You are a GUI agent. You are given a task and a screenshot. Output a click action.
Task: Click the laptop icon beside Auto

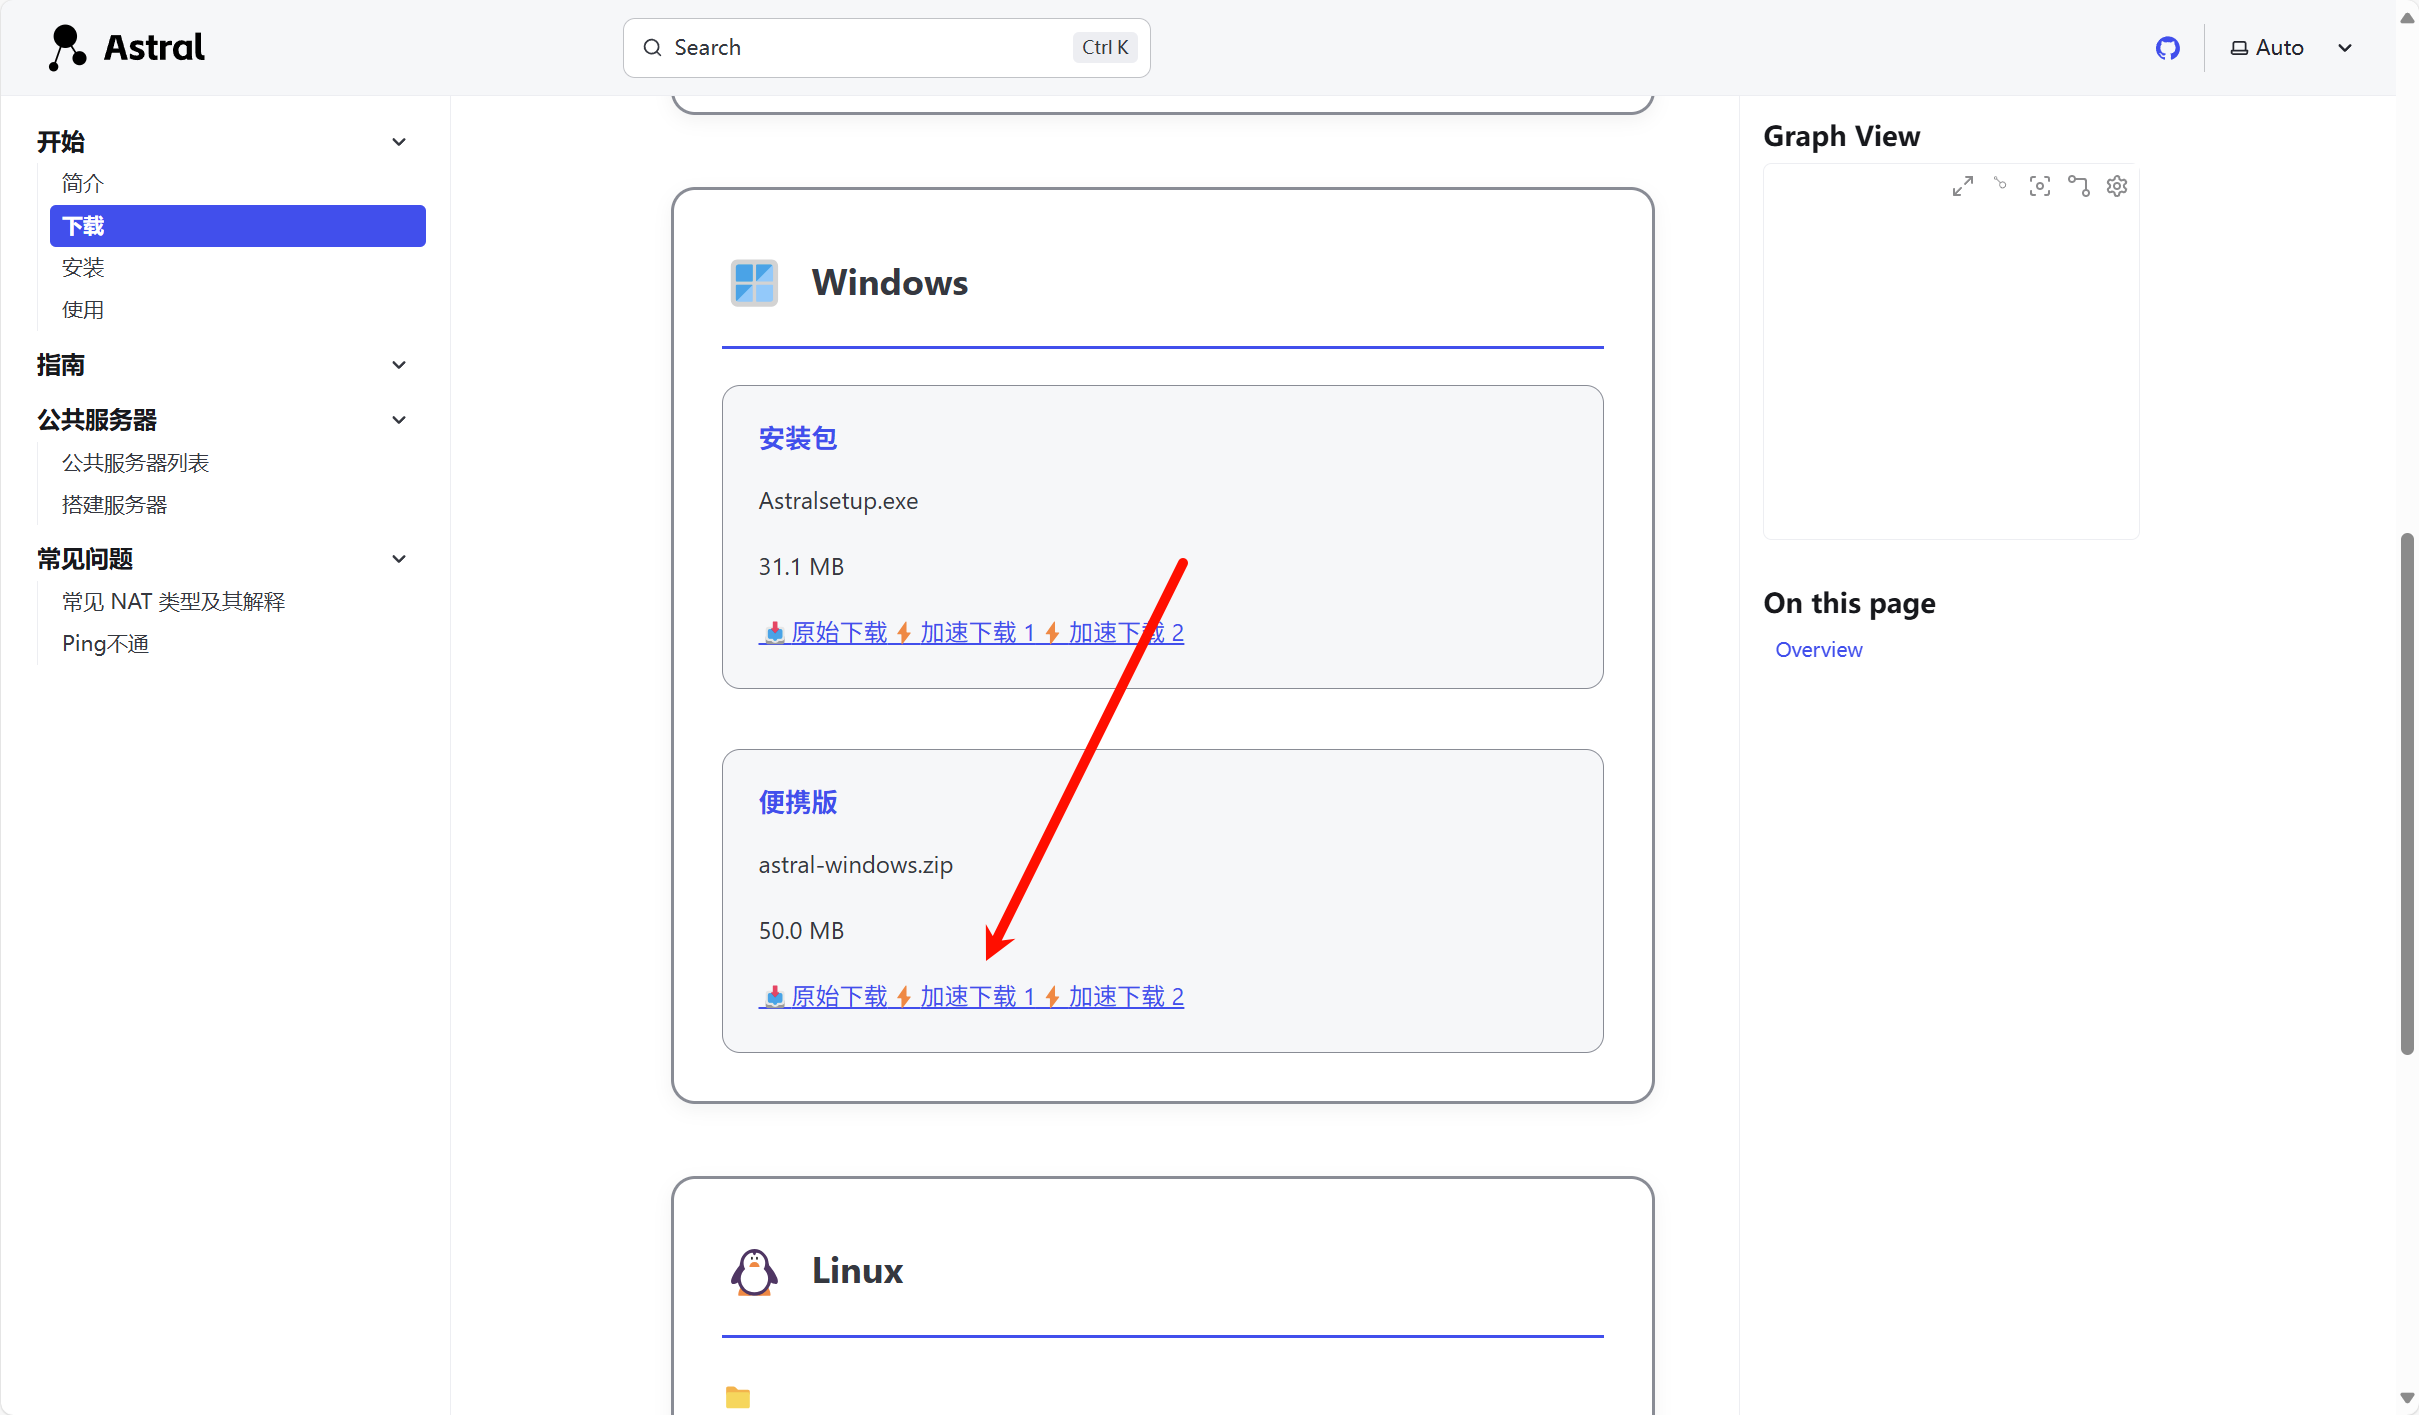coord(2239,48)
